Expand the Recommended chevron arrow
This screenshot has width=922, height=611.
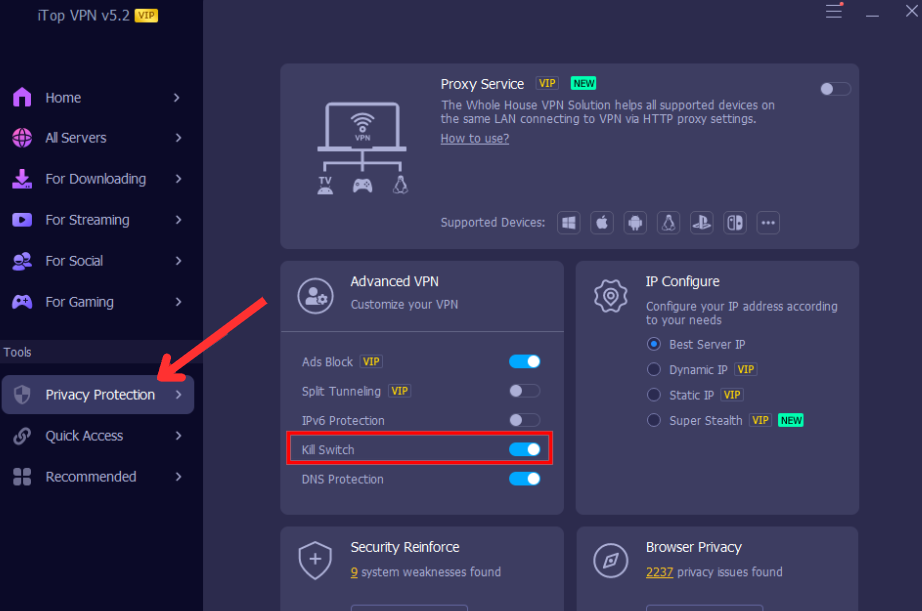point(178,477)
